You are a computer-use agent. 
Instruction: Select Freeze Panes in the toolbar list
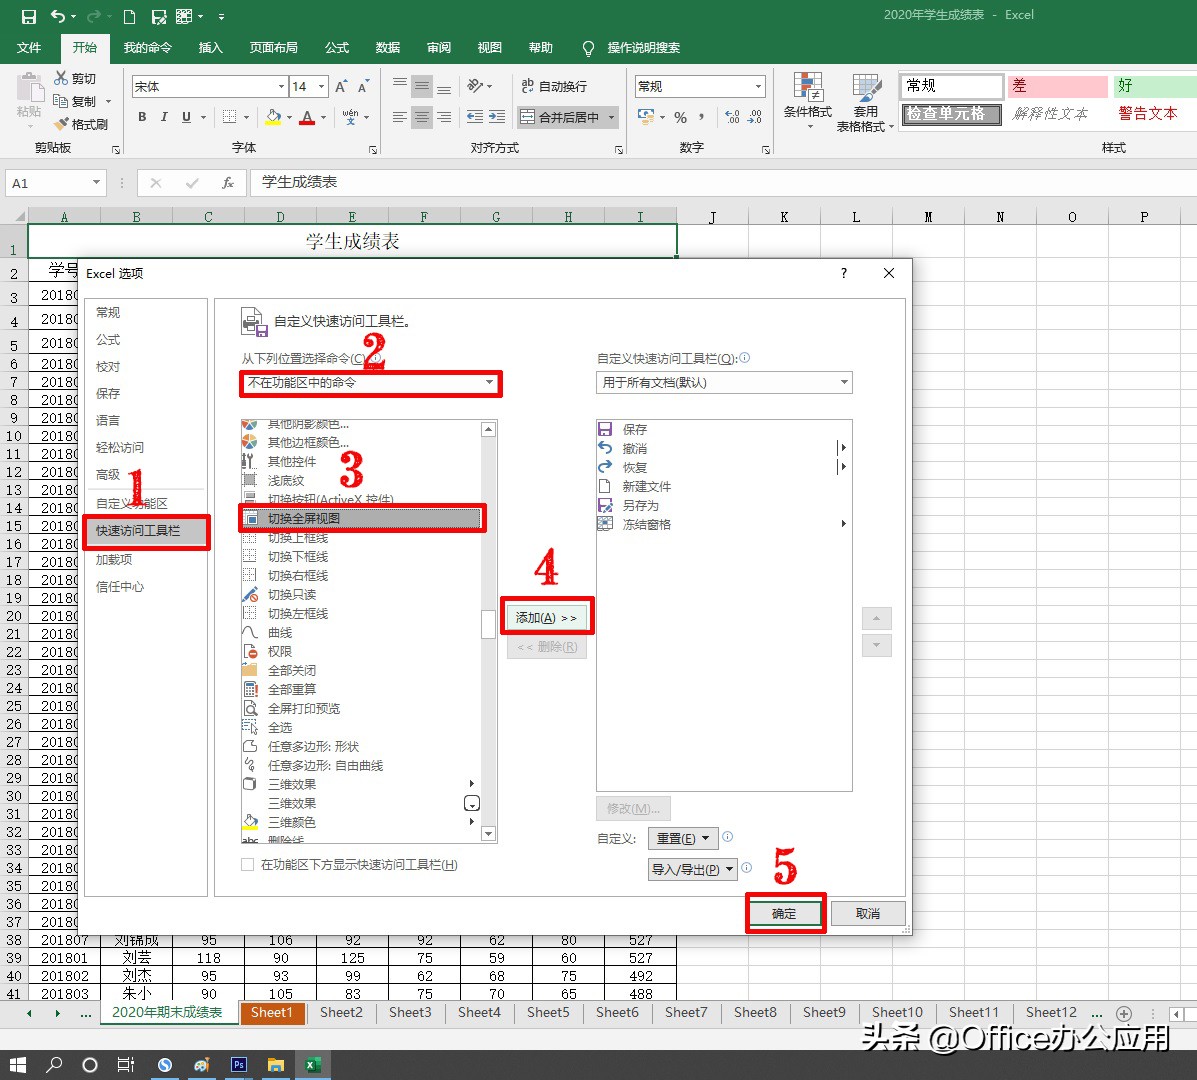(723, 524)
